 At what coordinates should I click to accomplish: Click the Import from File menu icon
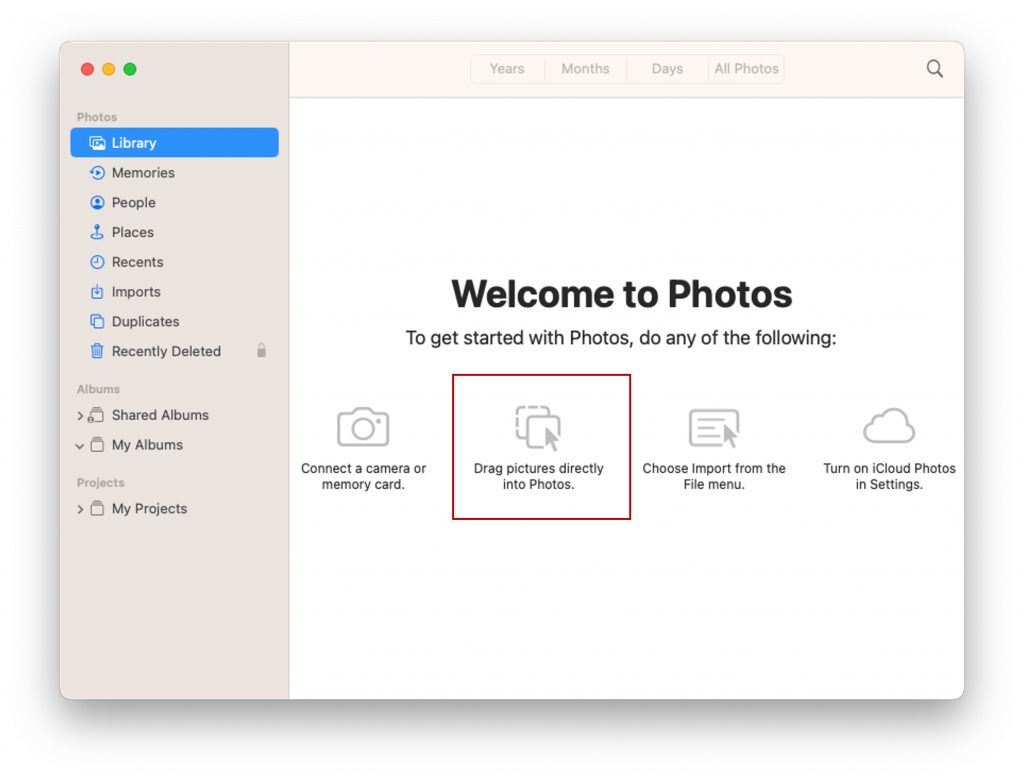click(x=714, y=427)
